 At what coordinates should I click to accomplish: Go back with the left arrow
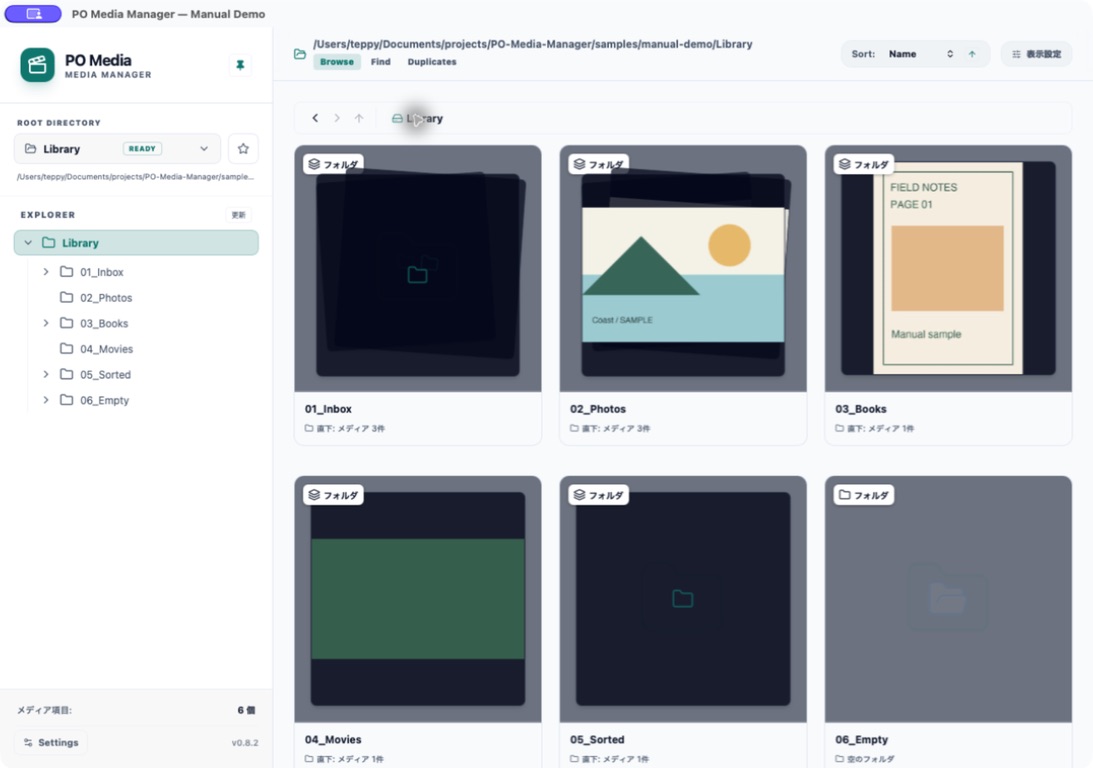point(315,118)
